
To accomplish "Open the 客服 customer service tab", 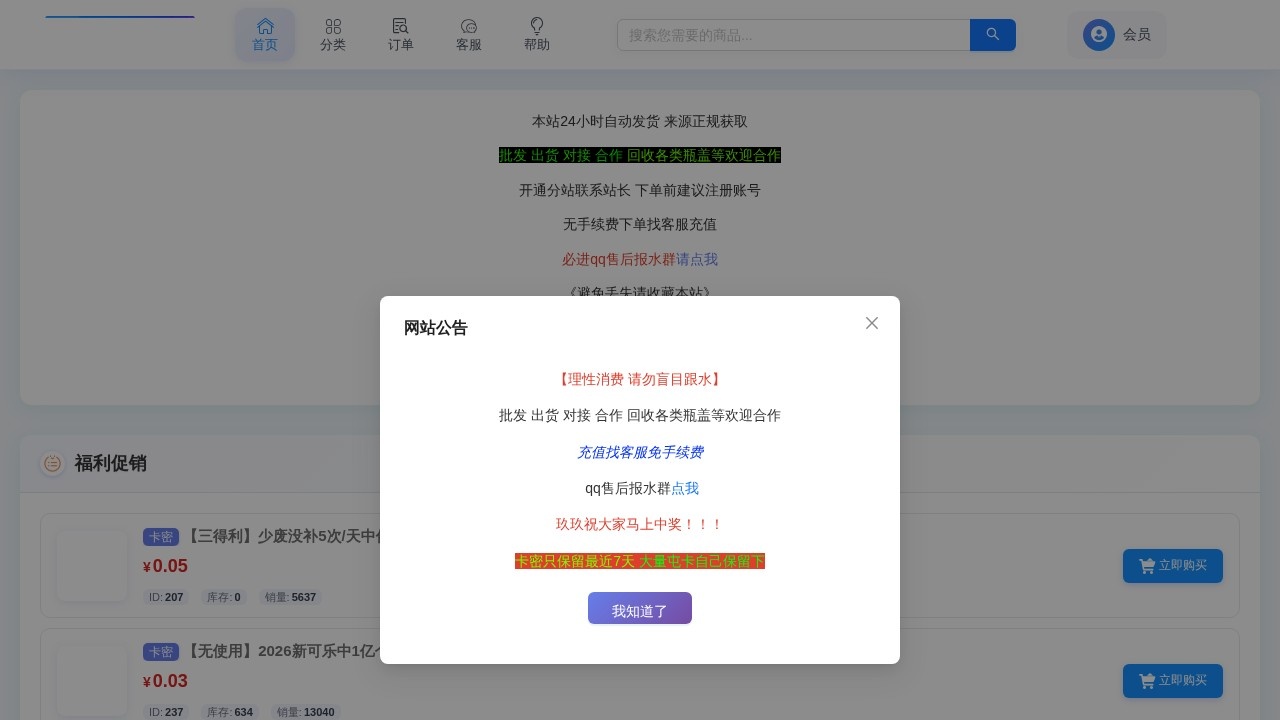I will tap(469, 35).
